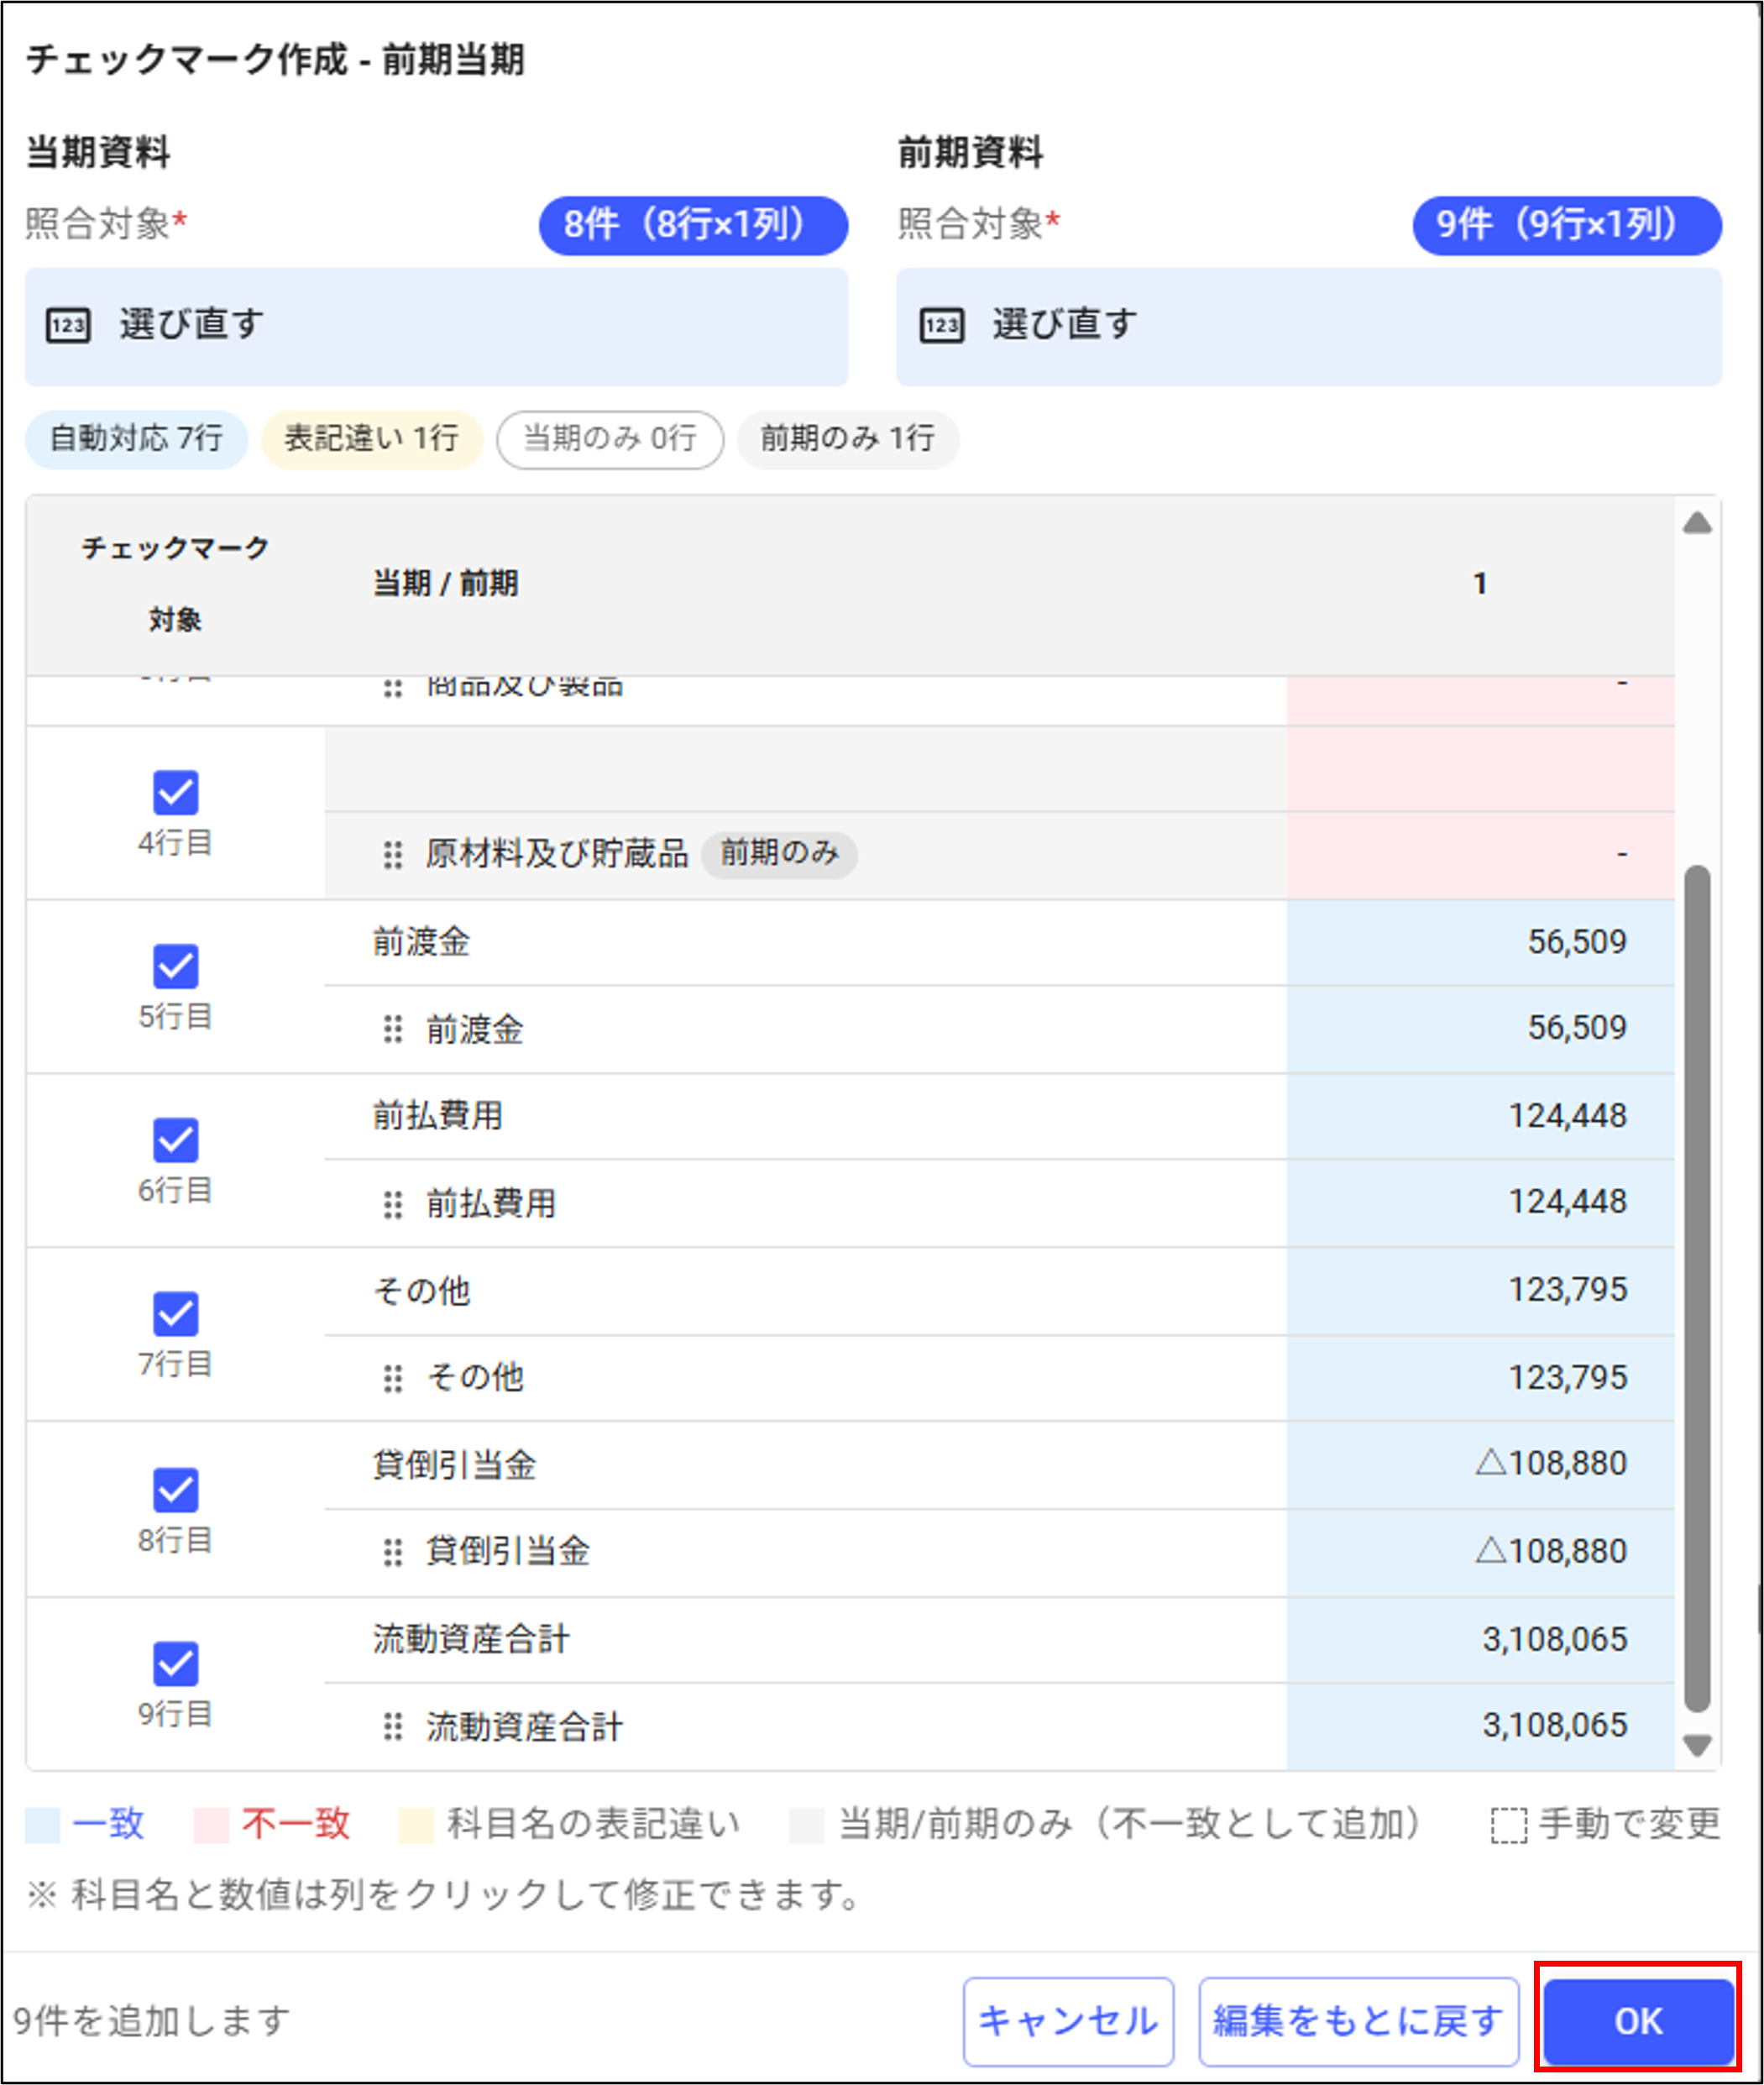
Task: Disable the 8行目 checkmark target
Action: [175, 1490]
